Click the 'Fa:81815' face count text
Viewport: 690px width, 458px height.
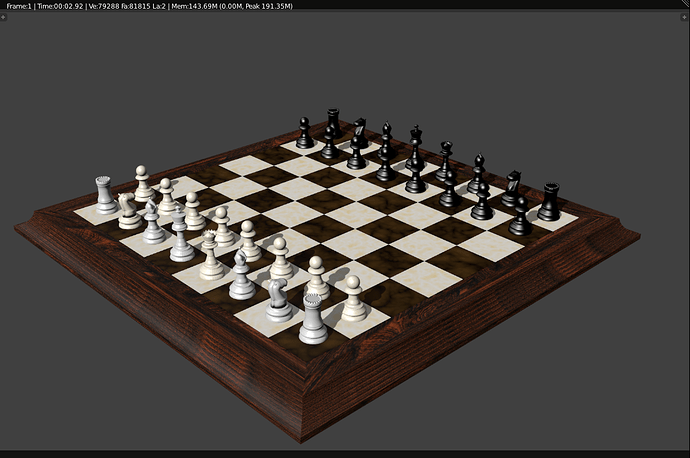point(136,6)
